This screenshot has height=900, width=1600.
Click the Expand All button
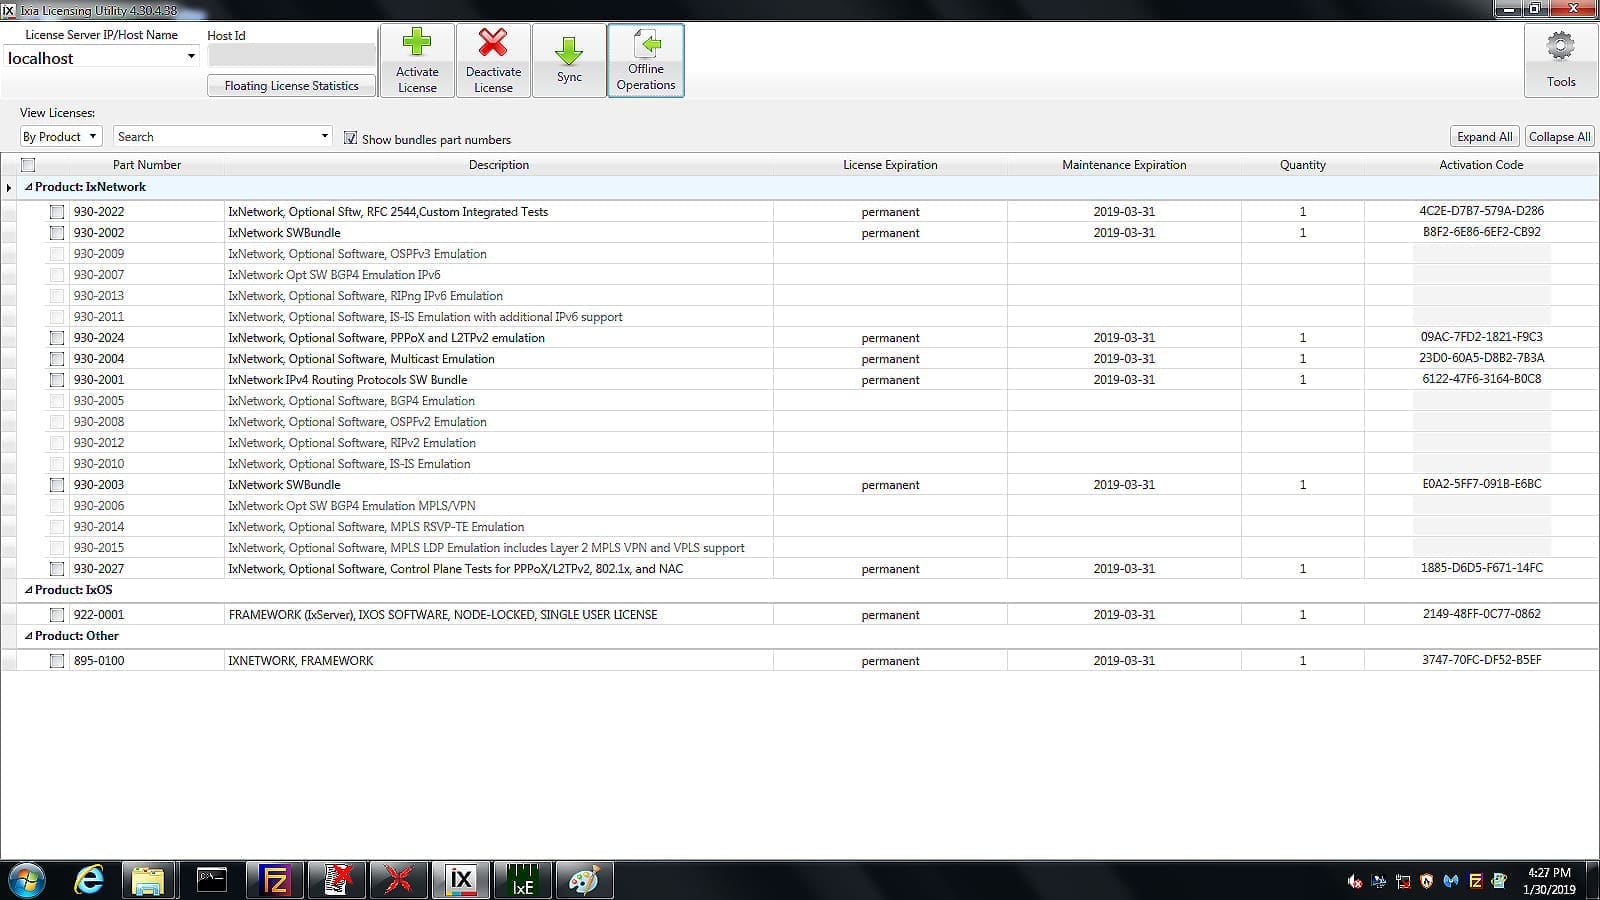click(x=1484, y=137)
